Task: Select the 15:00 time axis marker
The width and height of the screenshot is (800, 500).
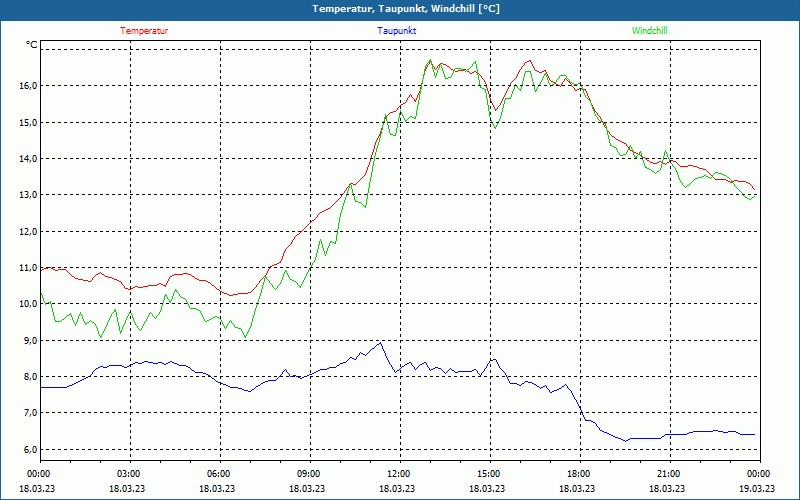Action: point(488,474)
